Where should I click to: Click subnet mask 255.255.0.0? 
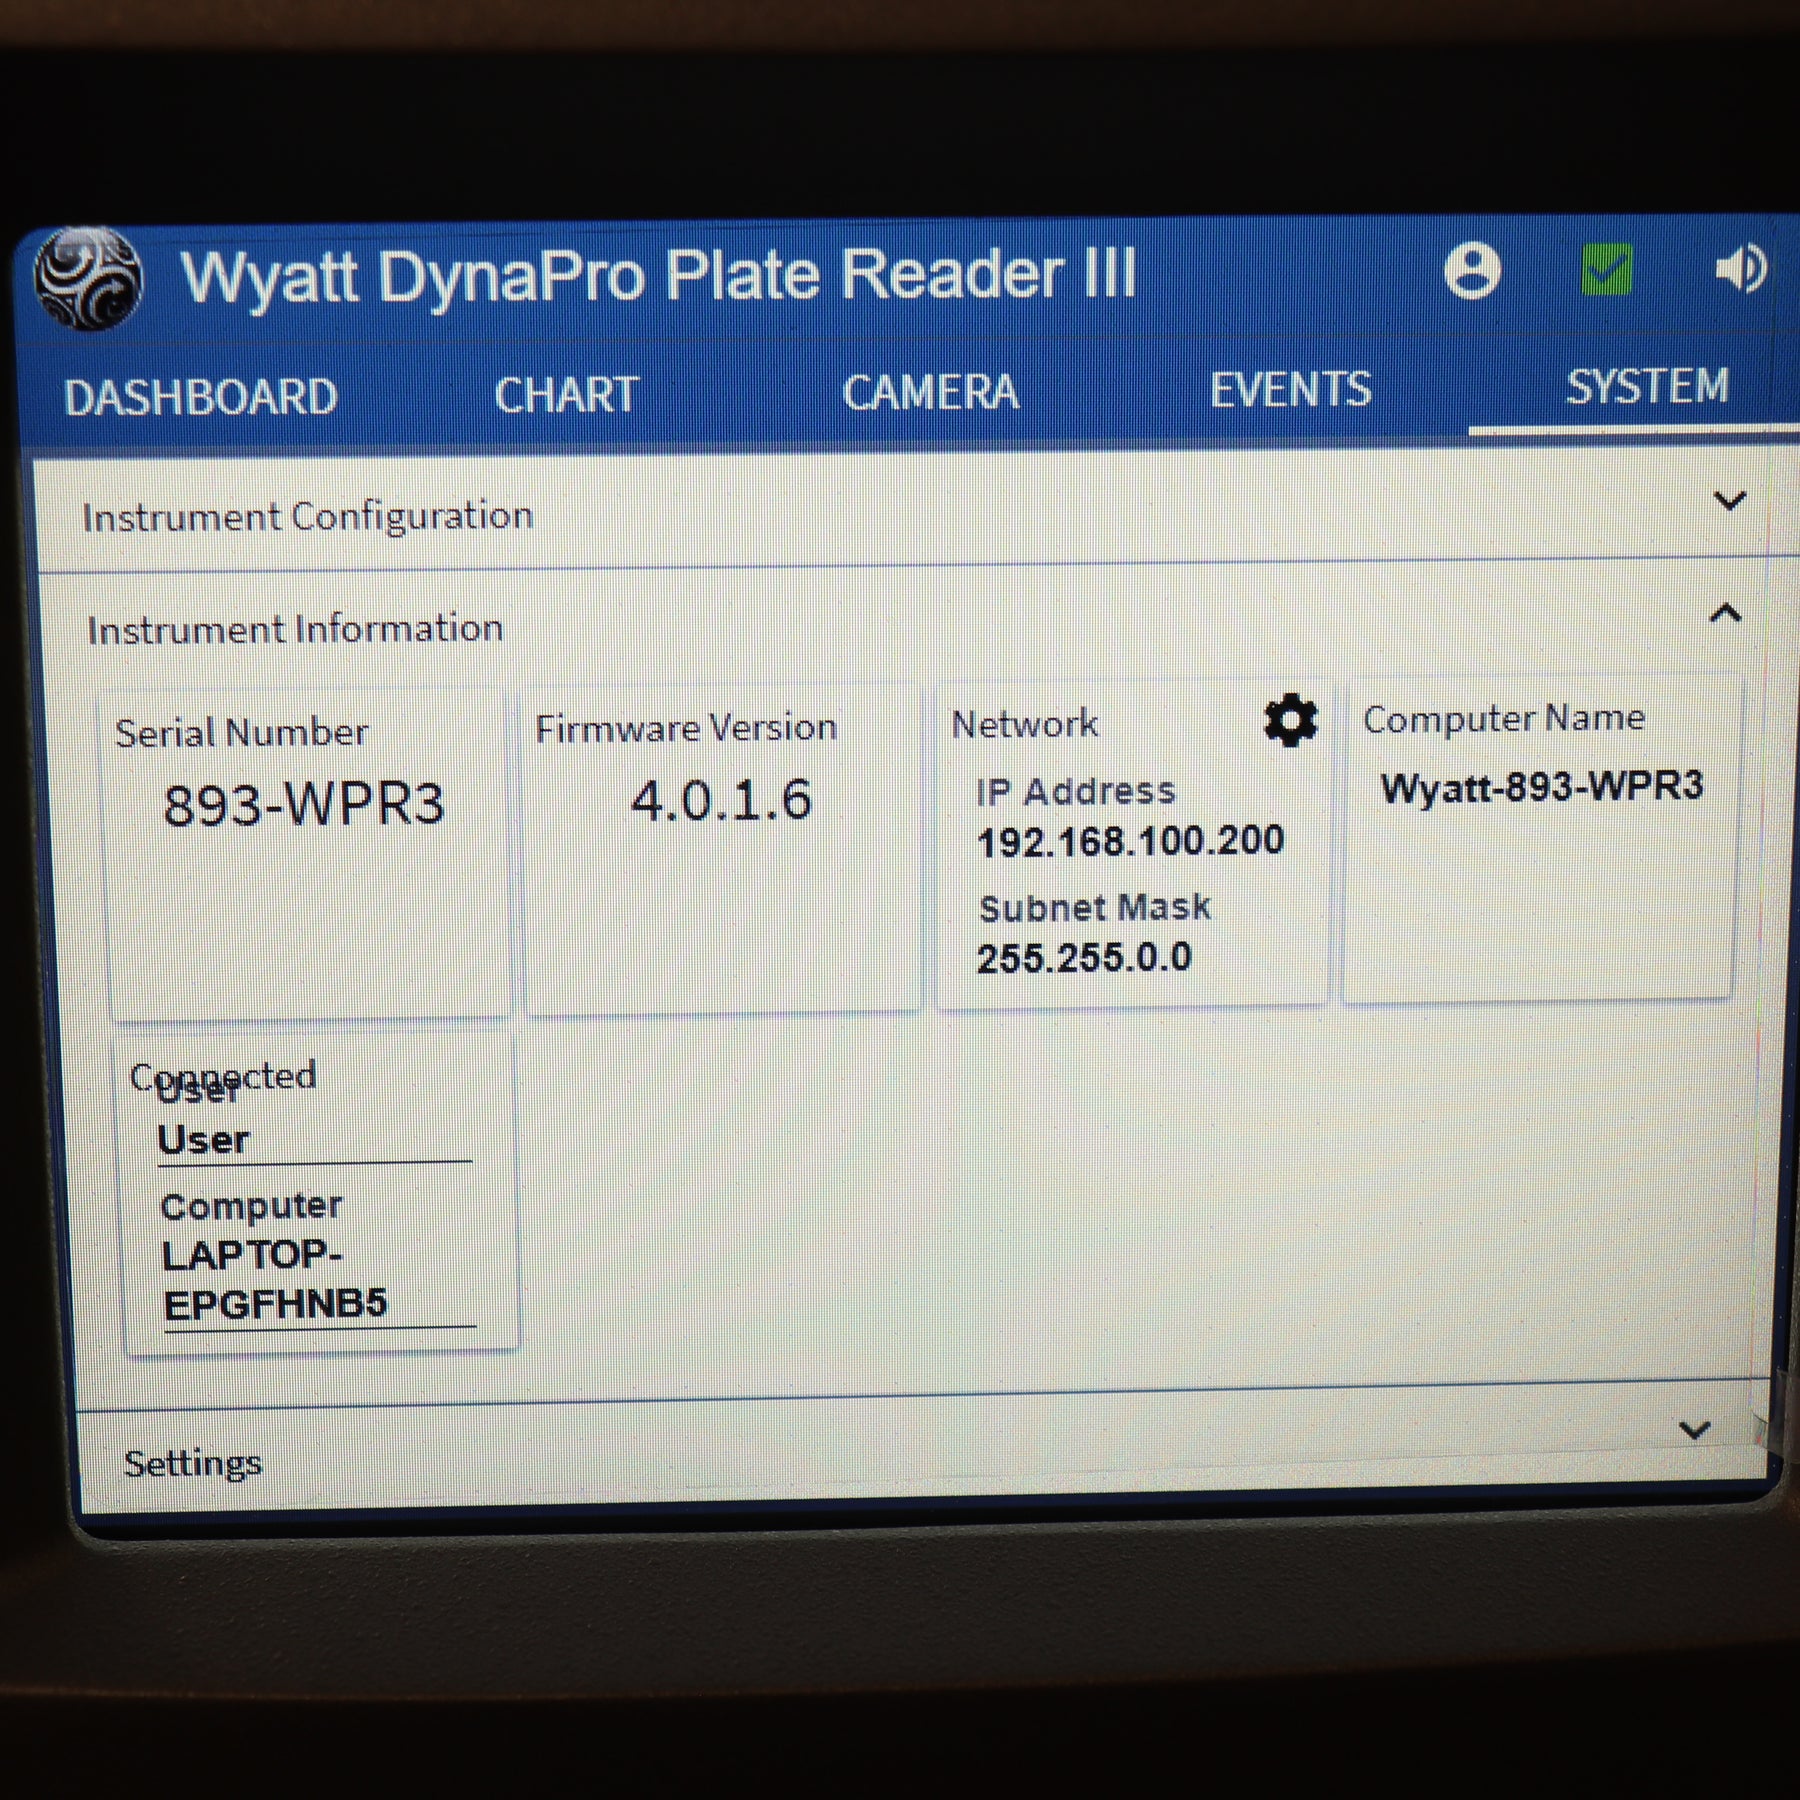[x=1084, y=958]
